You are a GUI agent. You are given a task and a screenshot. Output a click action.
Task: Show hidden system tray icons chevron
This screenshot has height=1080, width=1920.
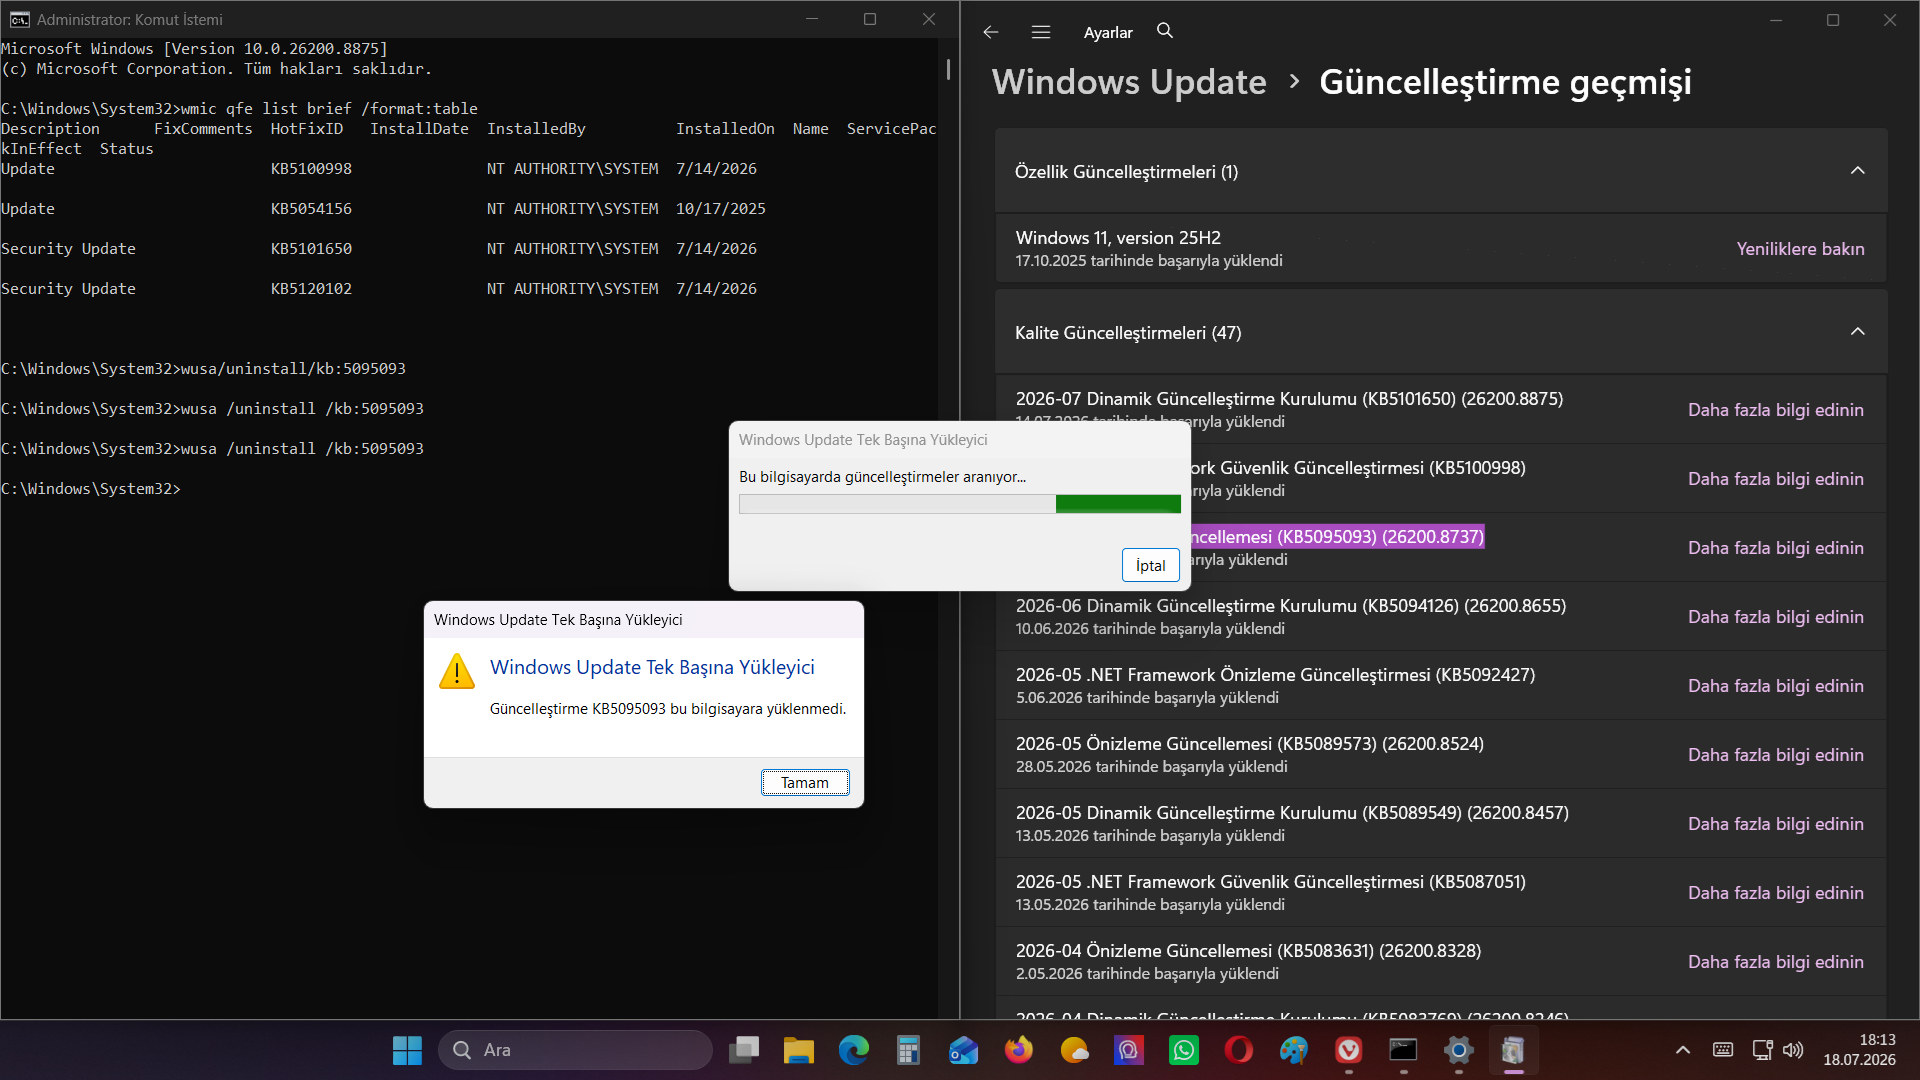(1683, 1050)
